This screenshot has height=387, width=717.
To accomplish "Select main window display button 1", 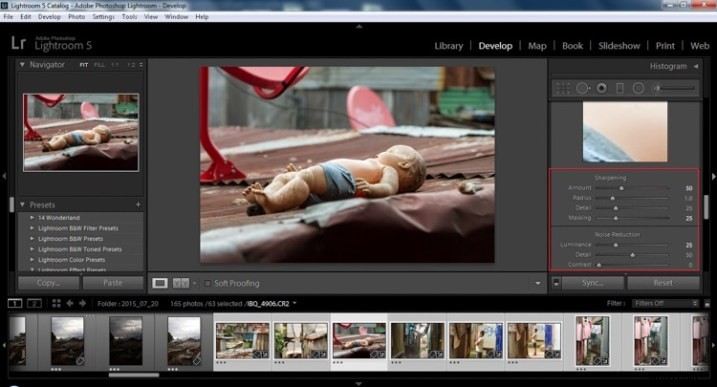I will 15,303.
